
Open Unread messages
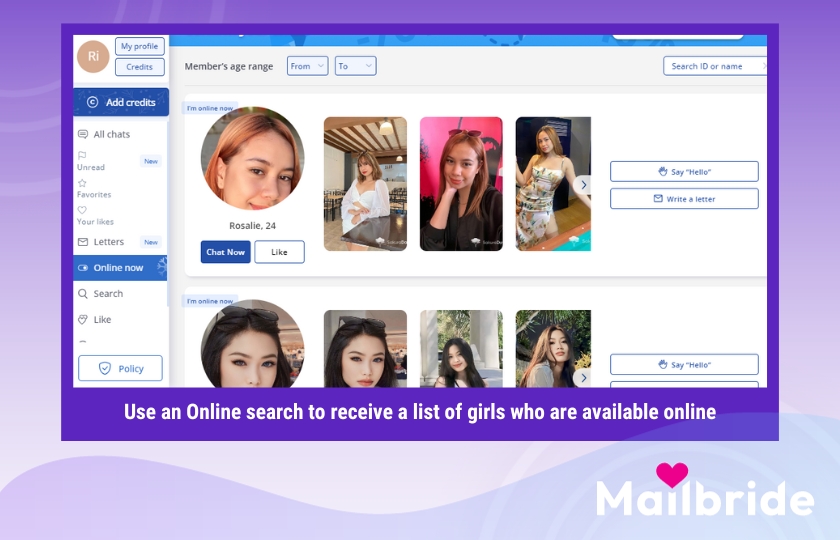(x=91, y=167)
